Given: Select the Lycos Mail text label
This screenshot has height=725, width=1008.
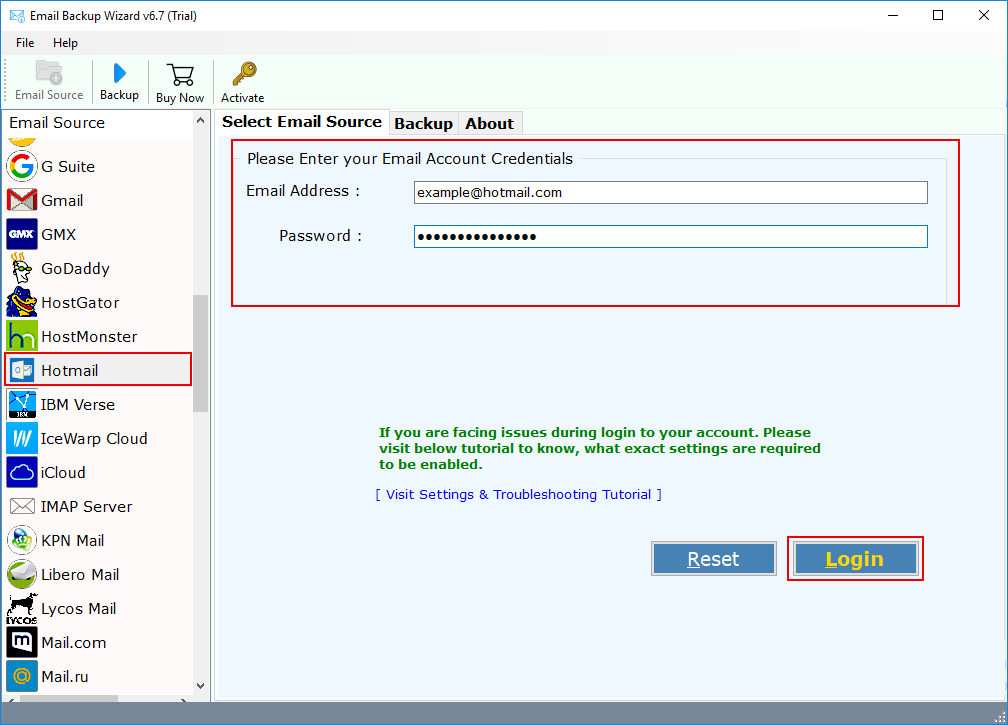Looking at the screenshot, I should (78, 609).
